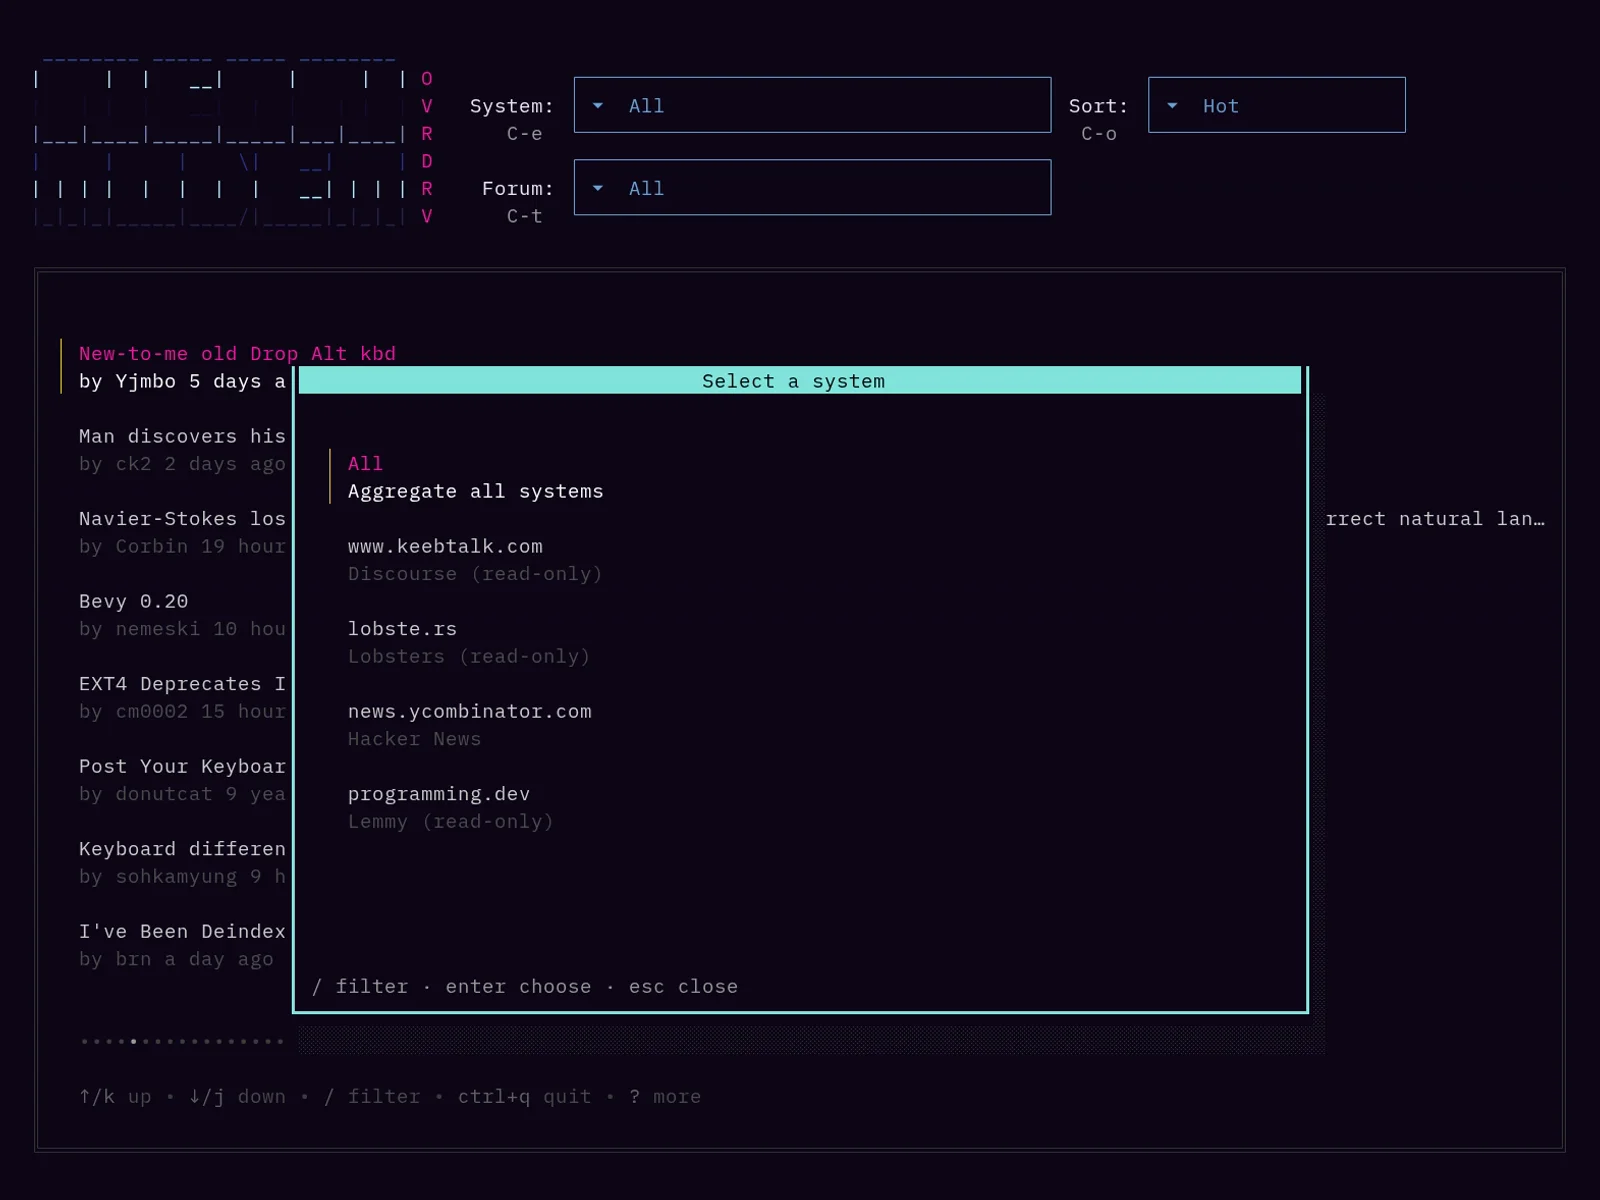Open post 'Bevy 0.20'
Viewport: 1600px width, 1200px height.
click(x=133, y=601)
